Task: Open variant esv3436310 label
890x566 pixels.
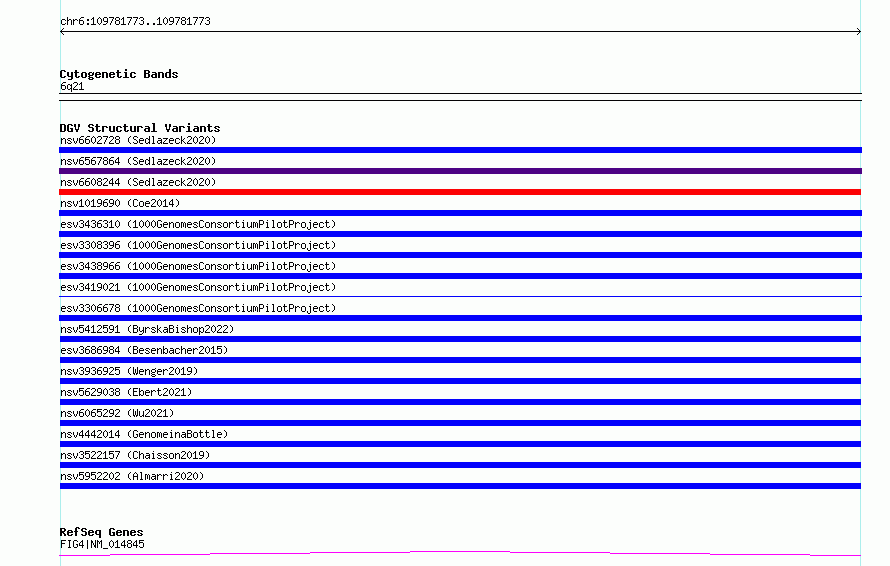Action: pyautogui.click(x=198, y=224)
